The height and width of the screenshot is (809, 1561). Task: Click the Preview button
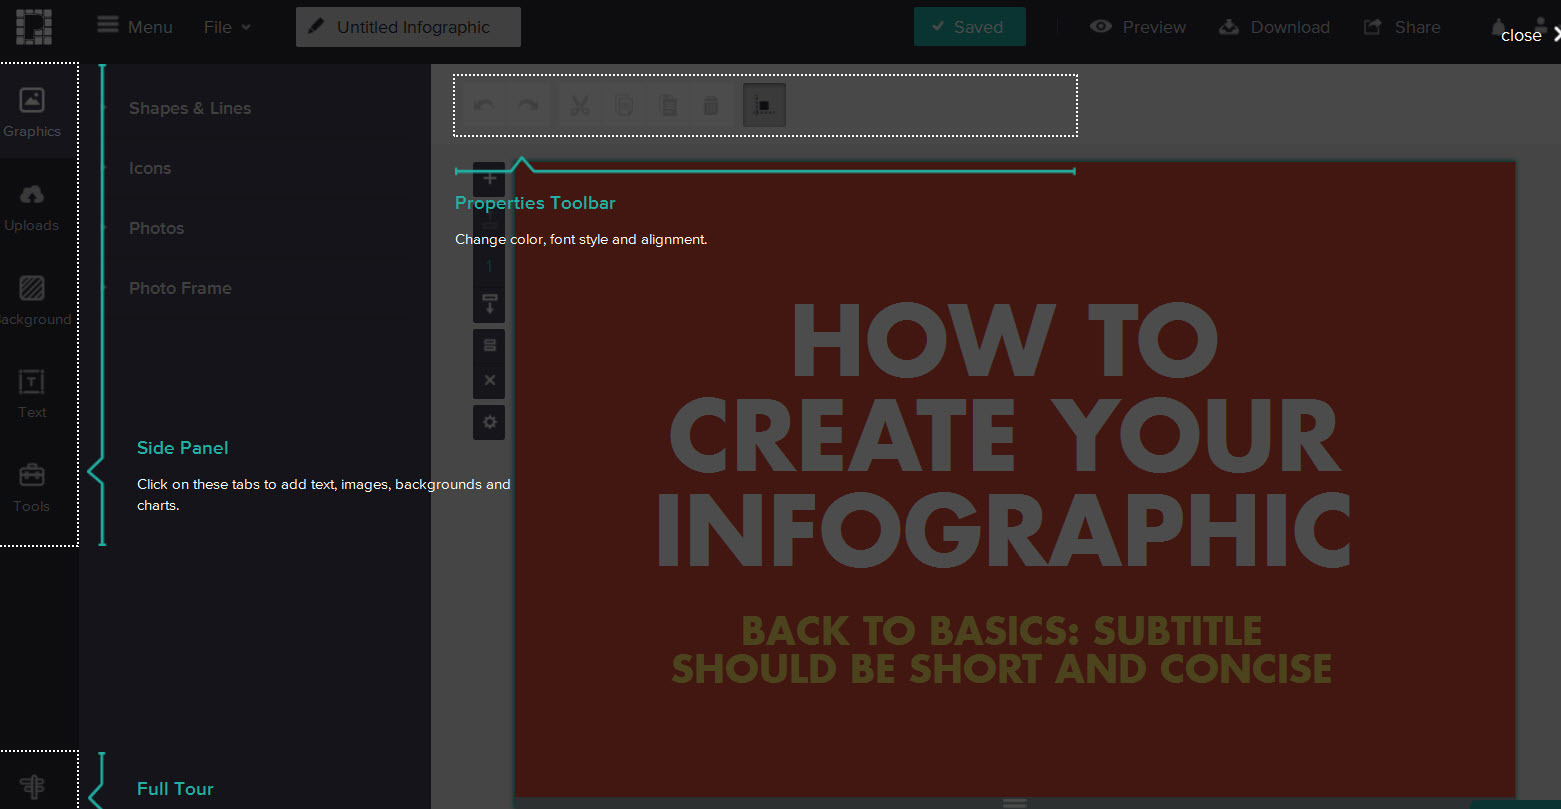(1138, 27)
